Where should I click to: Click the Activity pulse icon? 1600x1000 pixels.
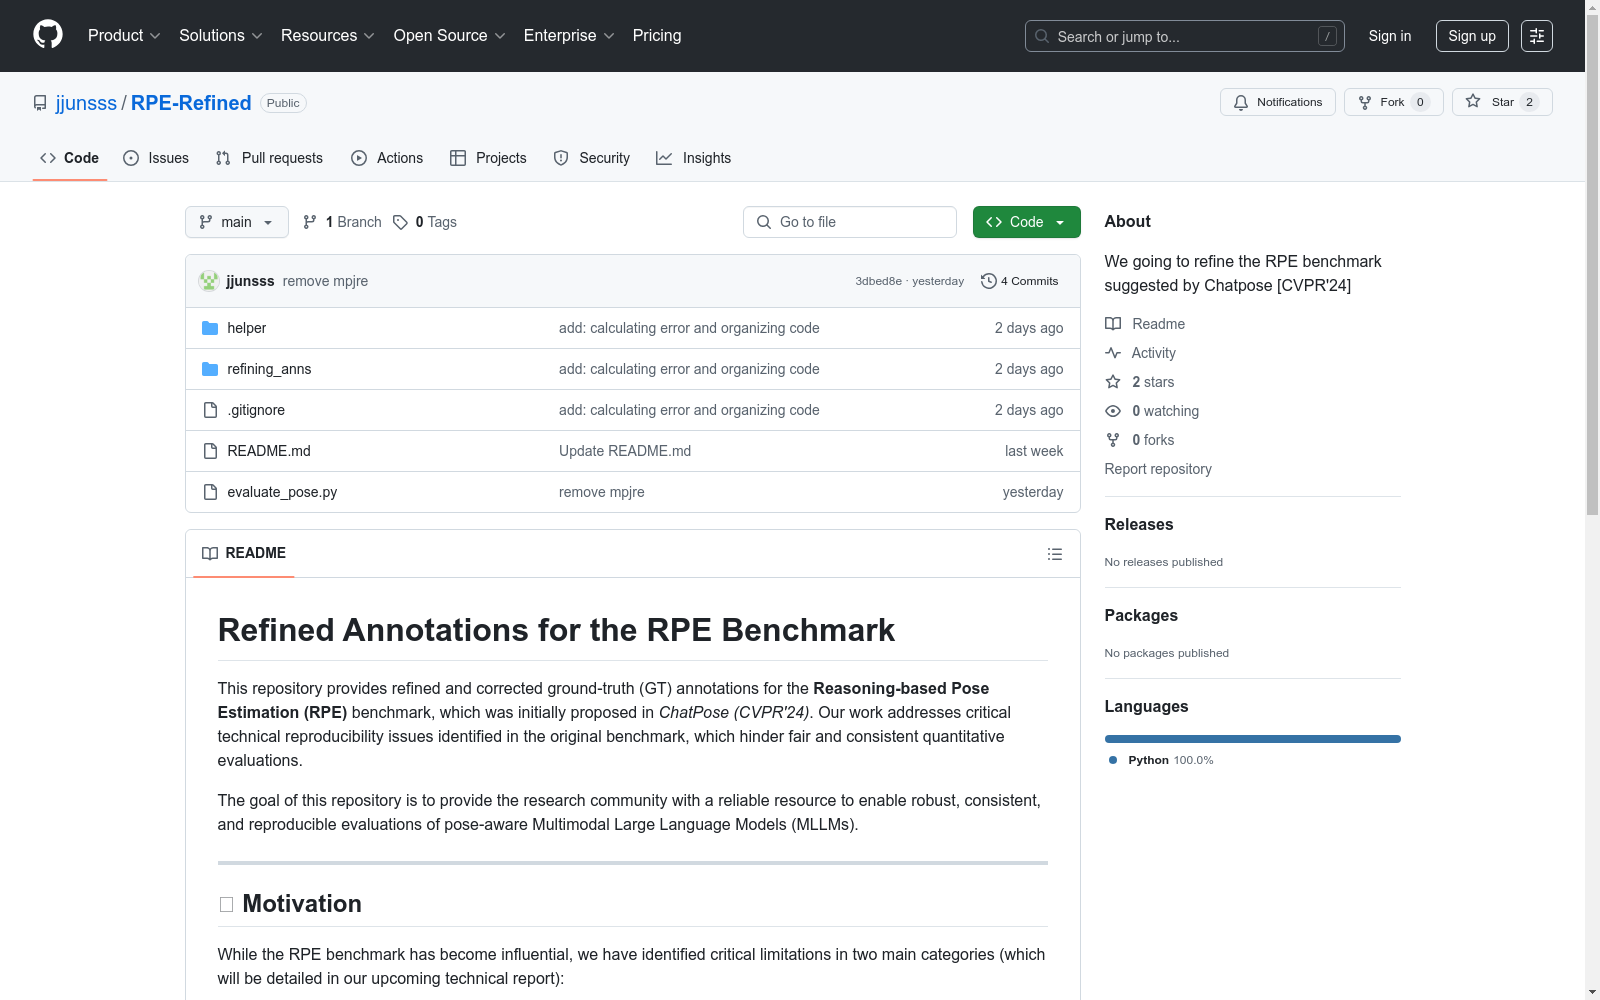(x=1113, y=353)
